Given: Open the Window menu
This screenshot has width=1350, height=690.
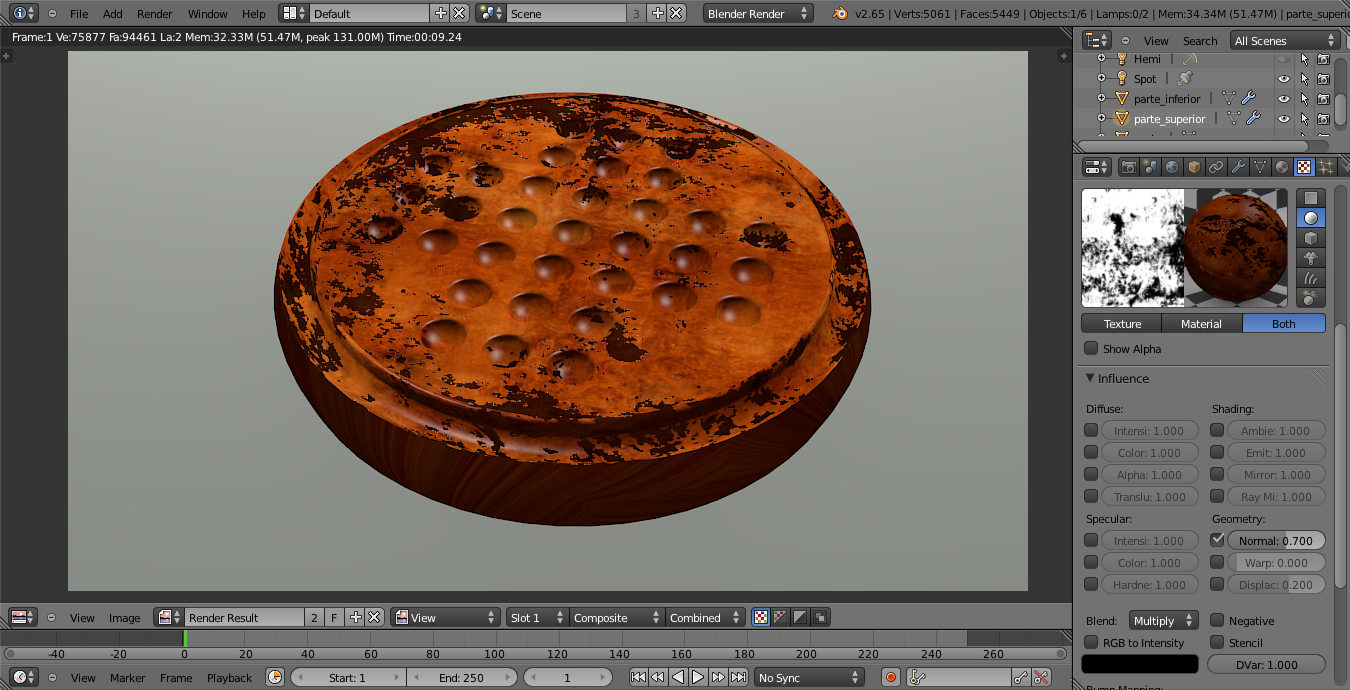Looking at the screenshot, I should click(207, 14).
